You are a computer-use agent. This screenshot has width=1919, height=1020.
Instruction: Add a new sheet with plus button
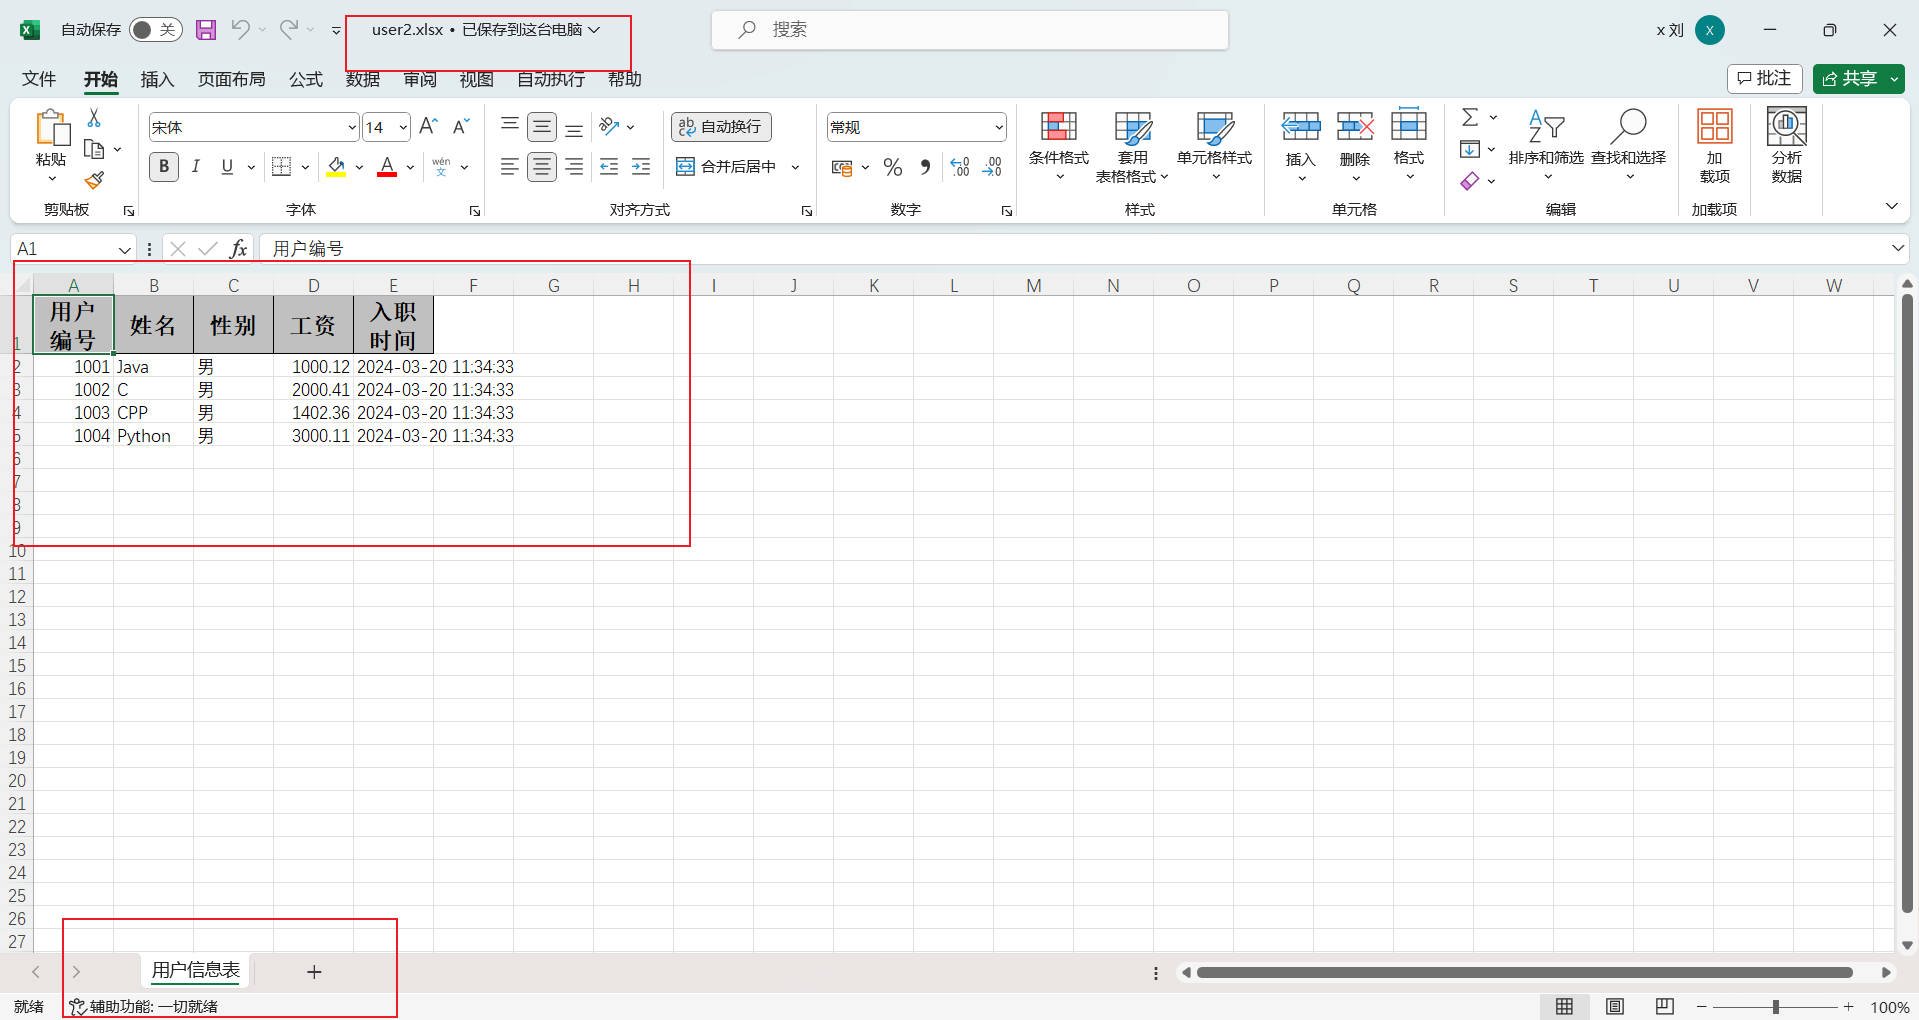314,972
